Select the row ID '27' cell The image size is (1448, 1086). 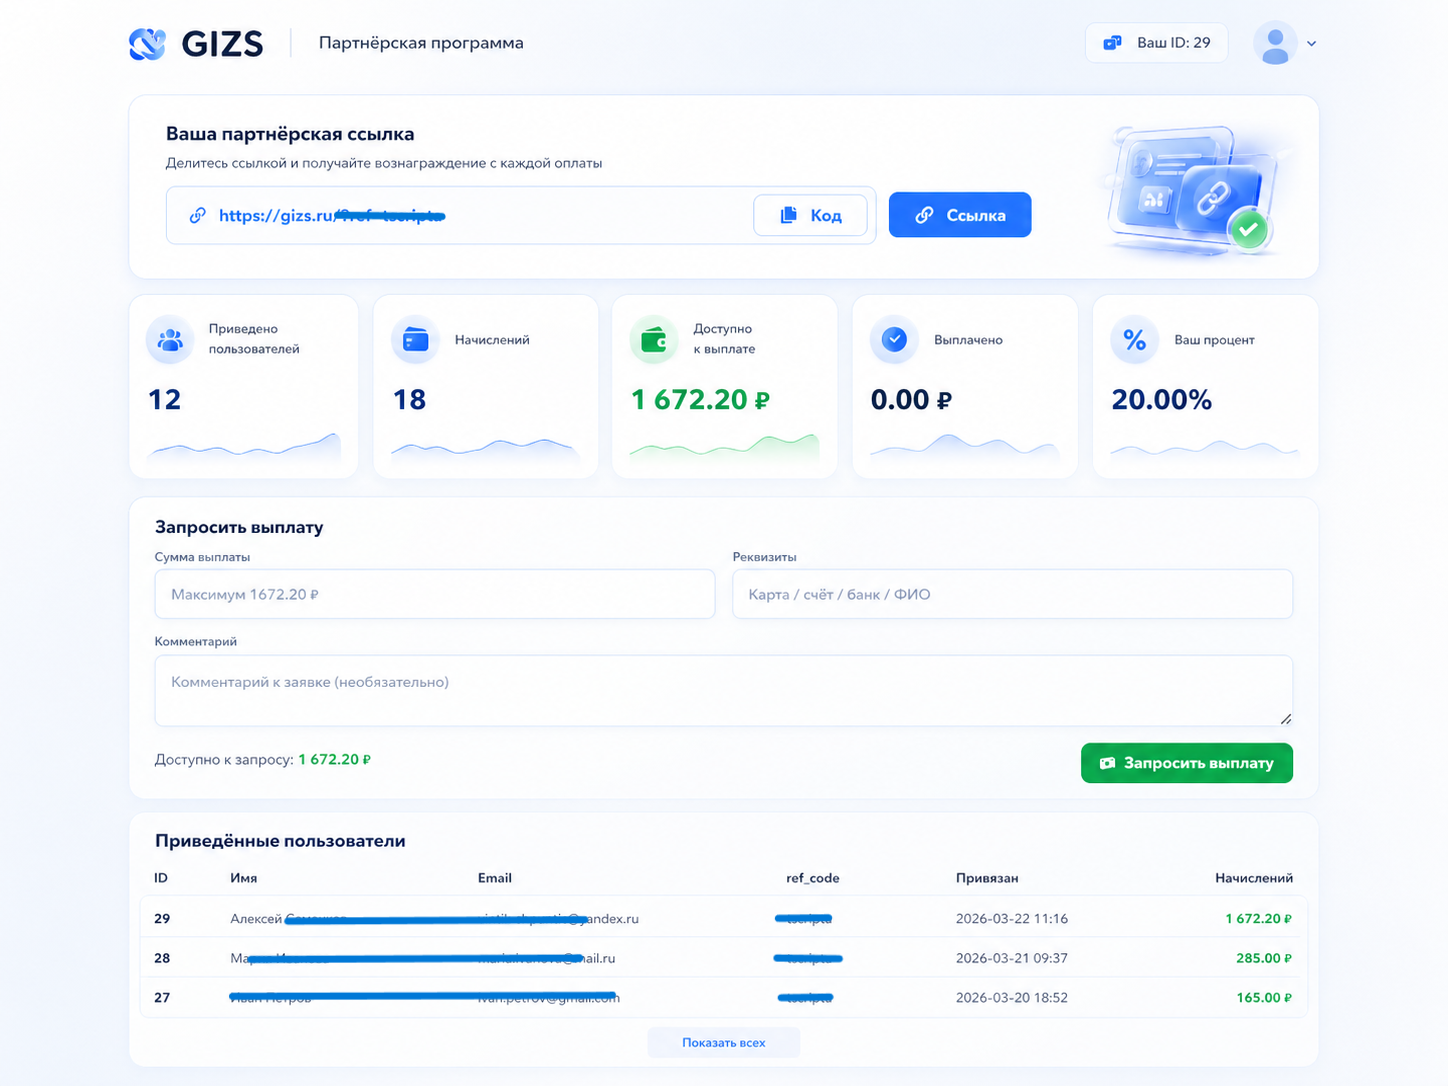pos(162,997)
